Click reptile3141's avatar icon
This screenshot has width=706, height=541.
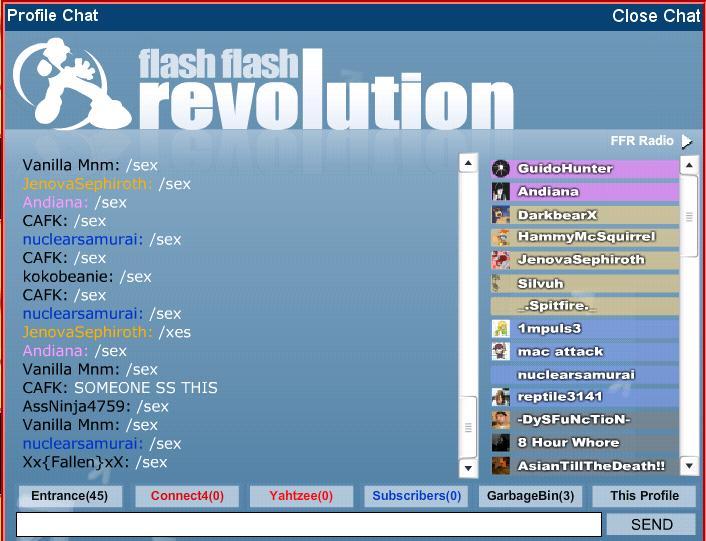[501, 397]
